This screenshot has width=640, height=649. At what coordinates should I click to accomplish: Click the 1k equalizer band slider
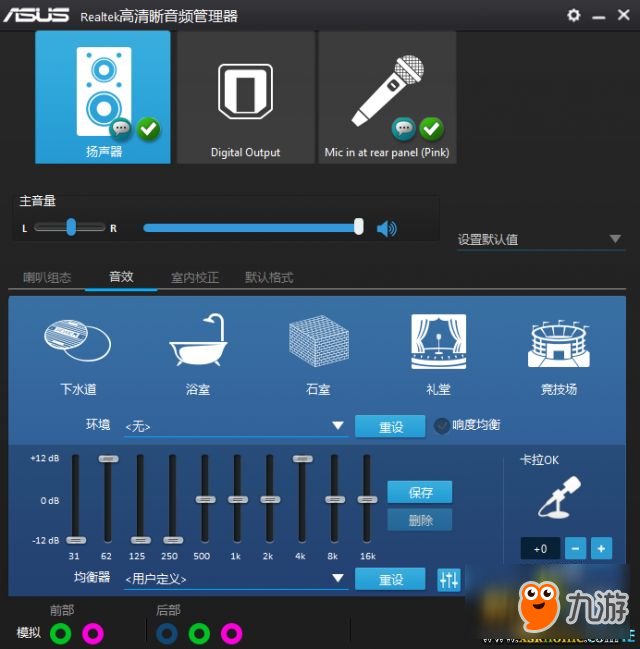pyautogui.click(x=238, y=500)
